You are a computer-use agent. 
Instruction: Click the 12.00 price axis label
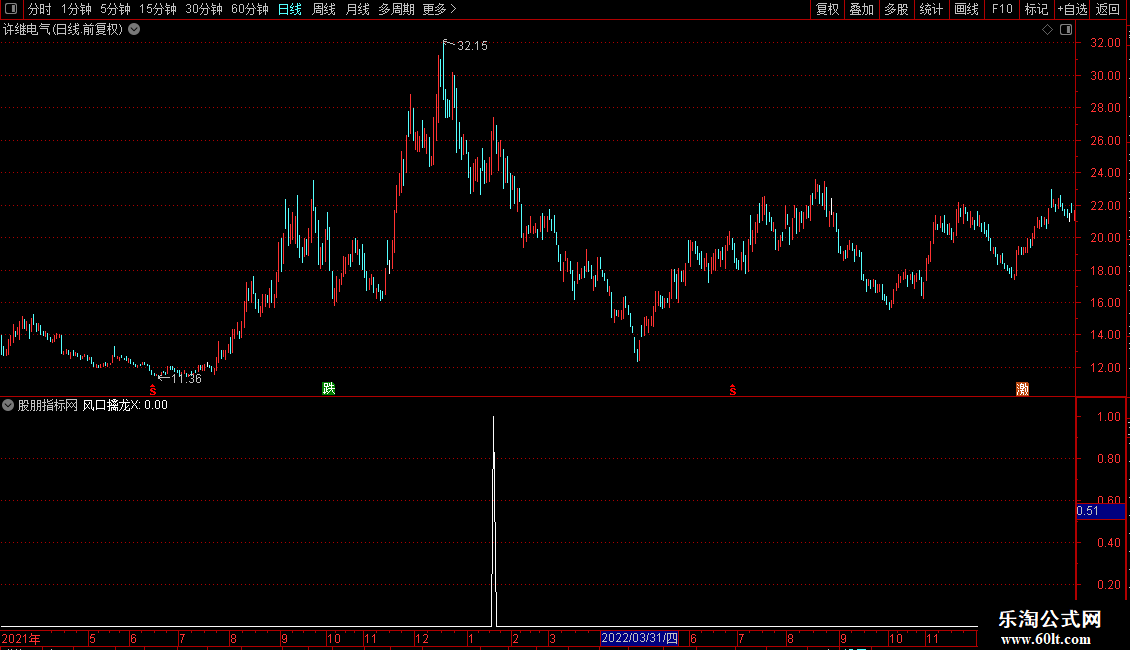click(1105, 368)
